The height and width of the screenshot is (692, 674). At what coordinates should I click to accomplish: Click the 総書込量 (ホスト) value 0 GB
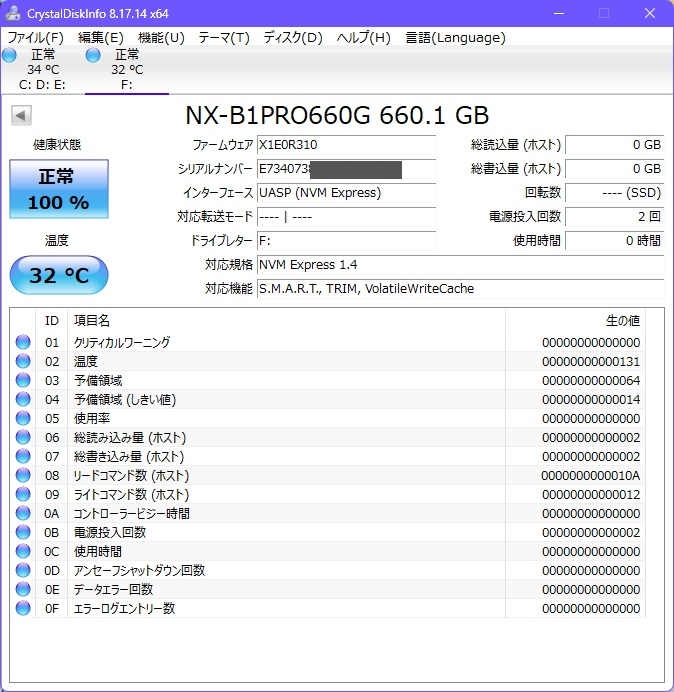(614, 169)
